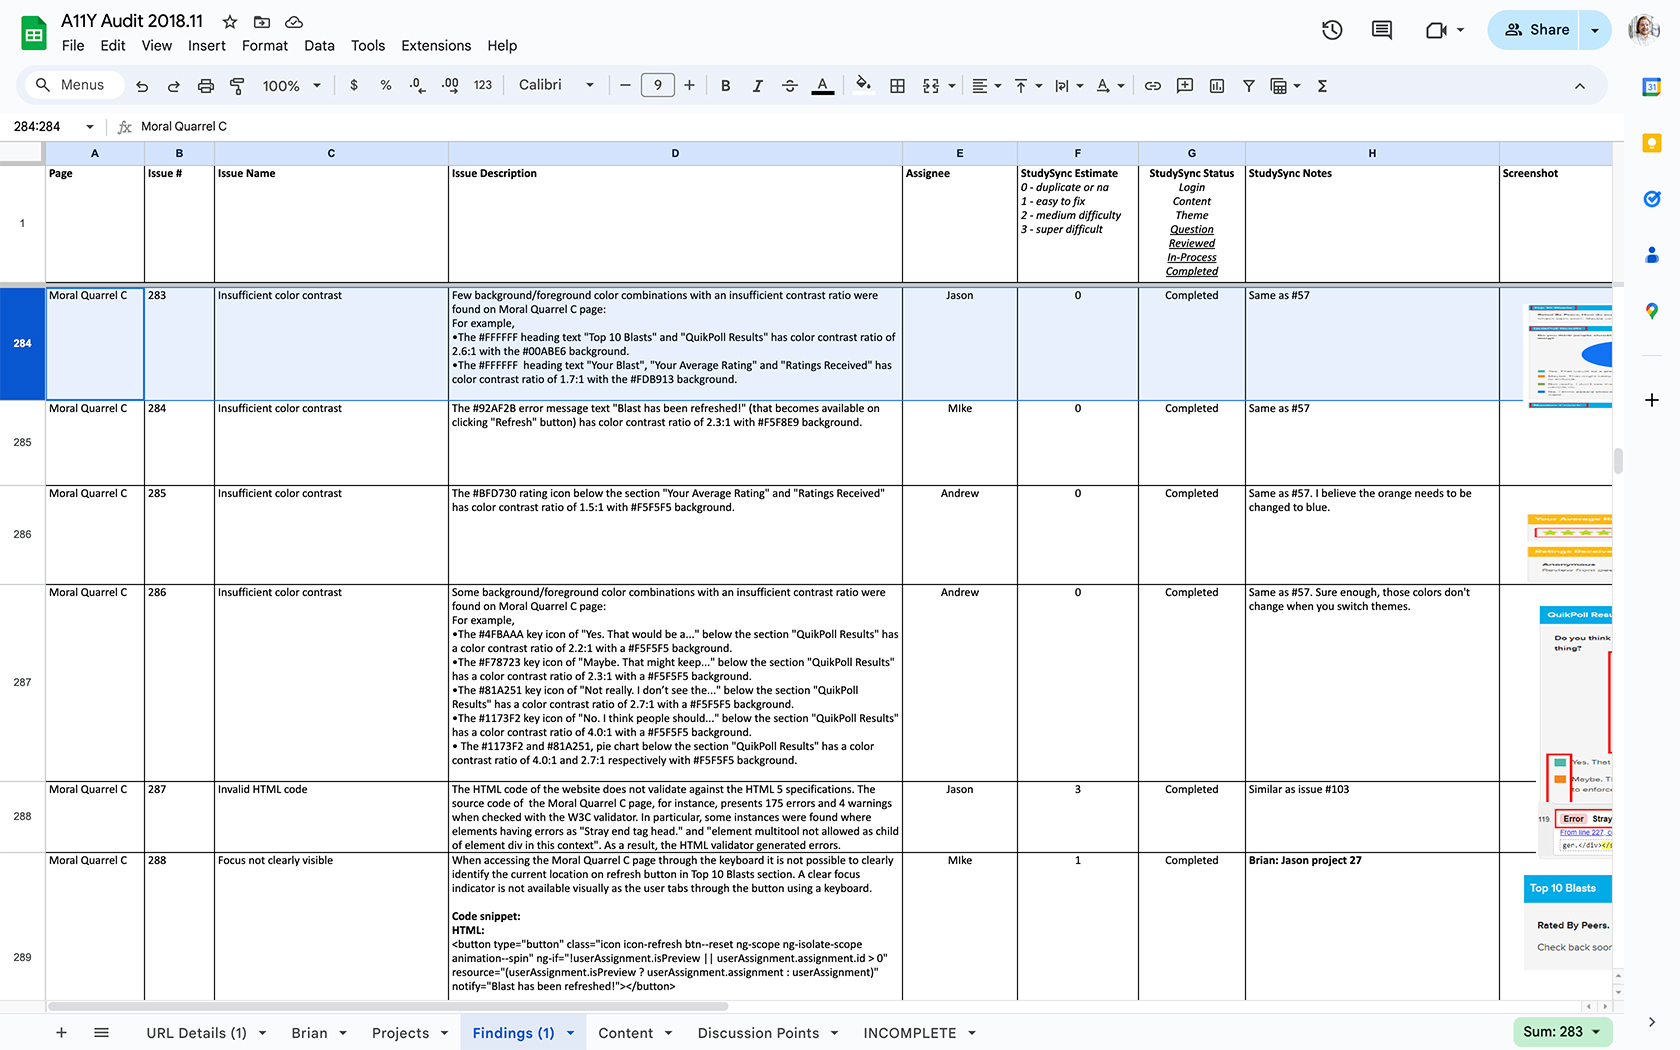Open the Data menu

point(320,46)
